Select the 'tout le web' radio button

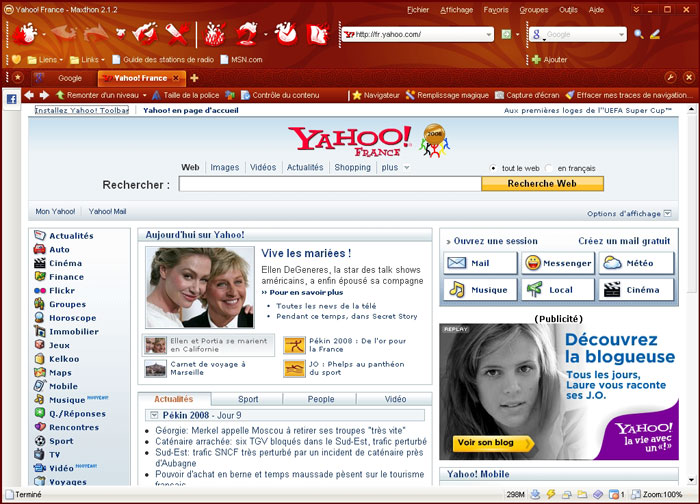493,168
